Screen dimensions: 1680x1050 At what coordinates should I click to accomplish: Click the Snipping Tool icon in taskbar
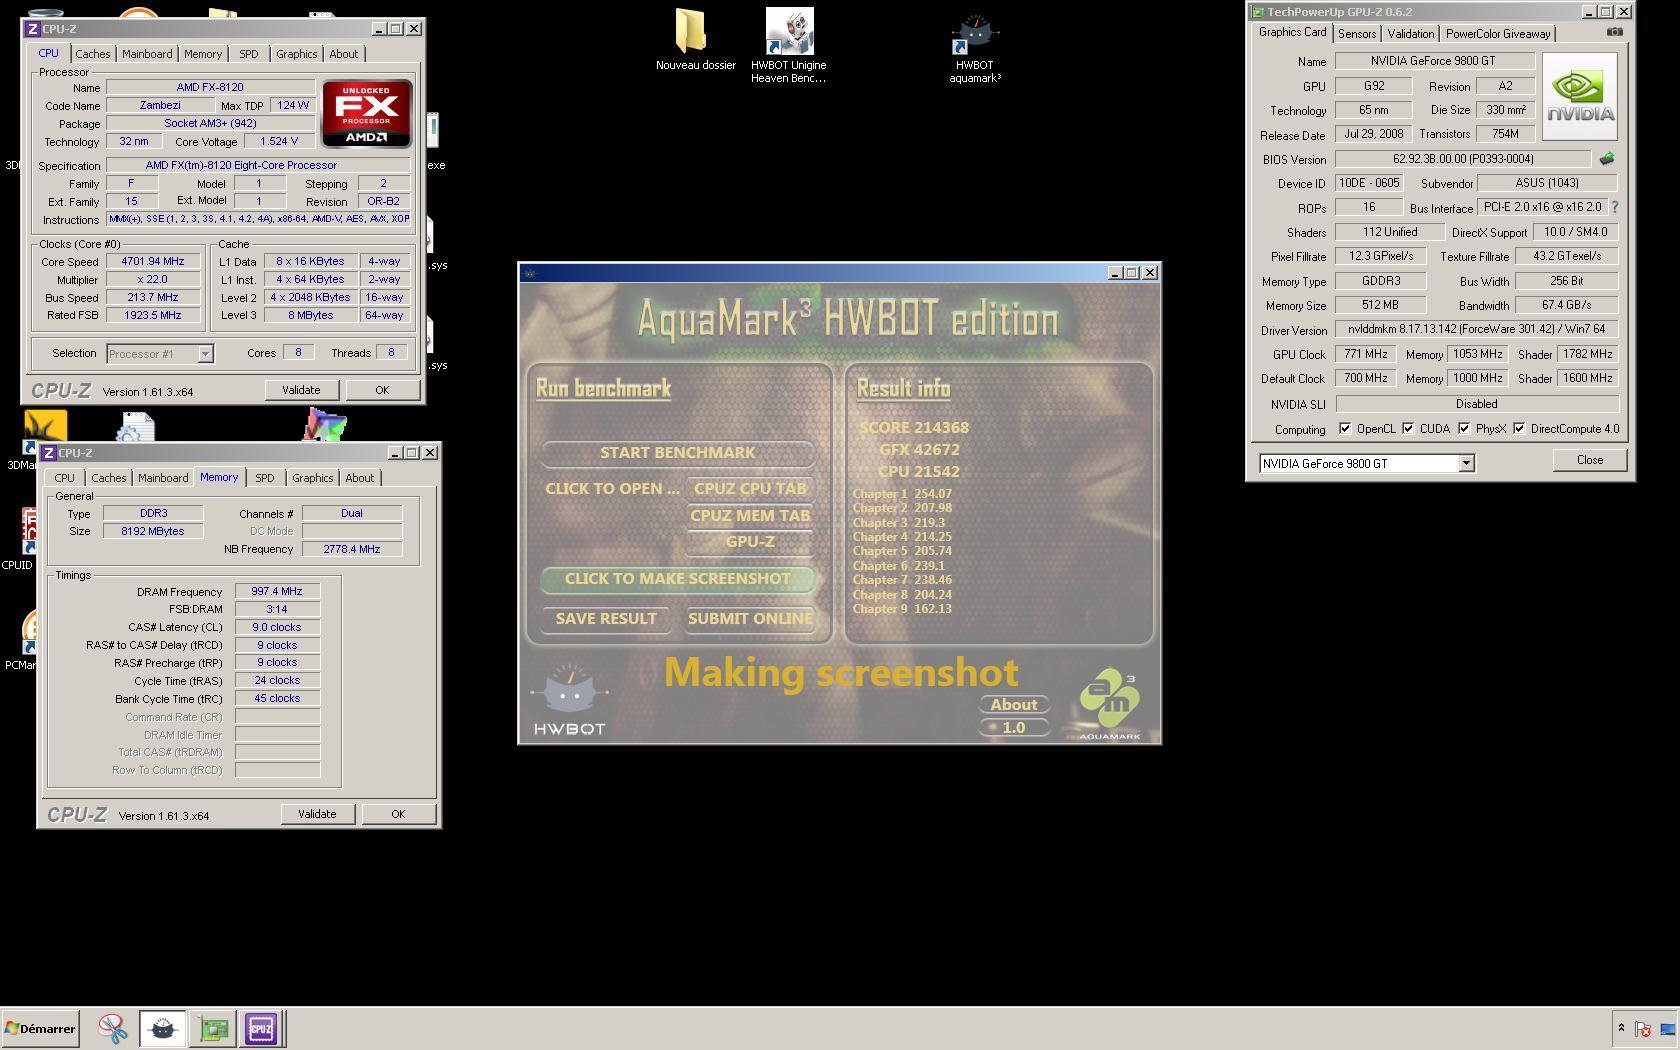pos(113,1028)
